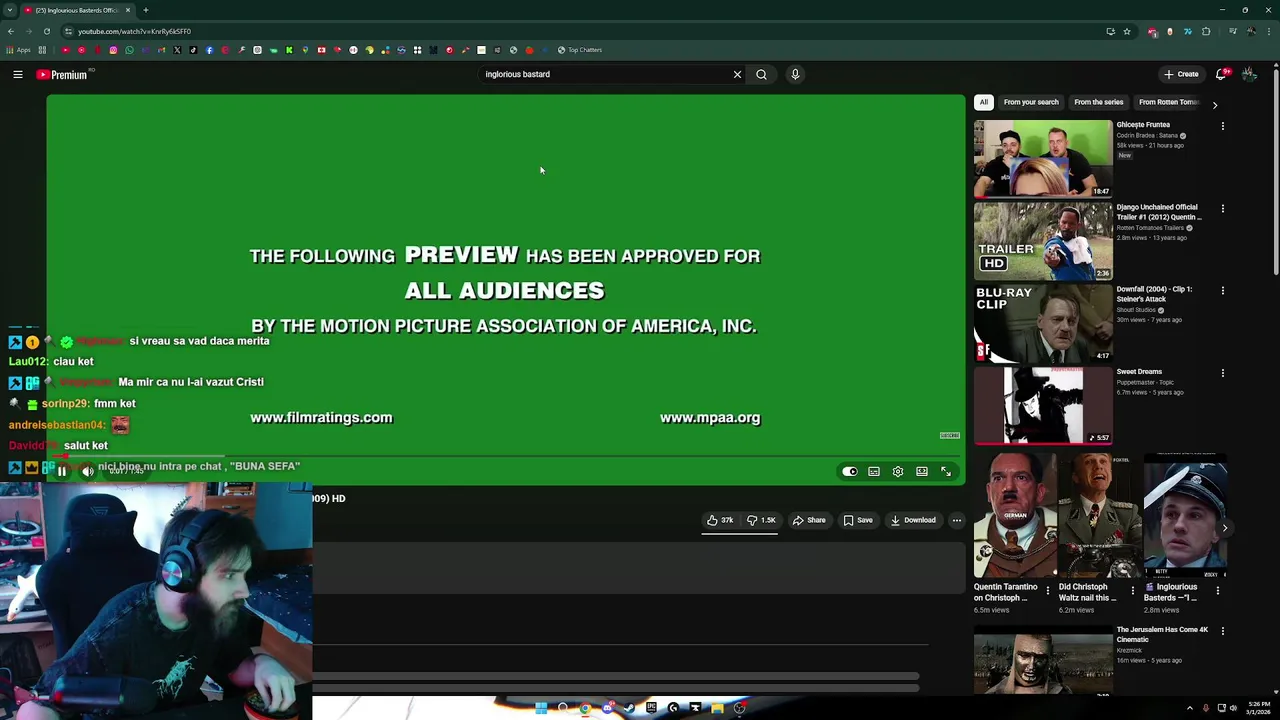Open the Chrome three-dot menu
The image size is (1280, 720).
click(1269, 31)
